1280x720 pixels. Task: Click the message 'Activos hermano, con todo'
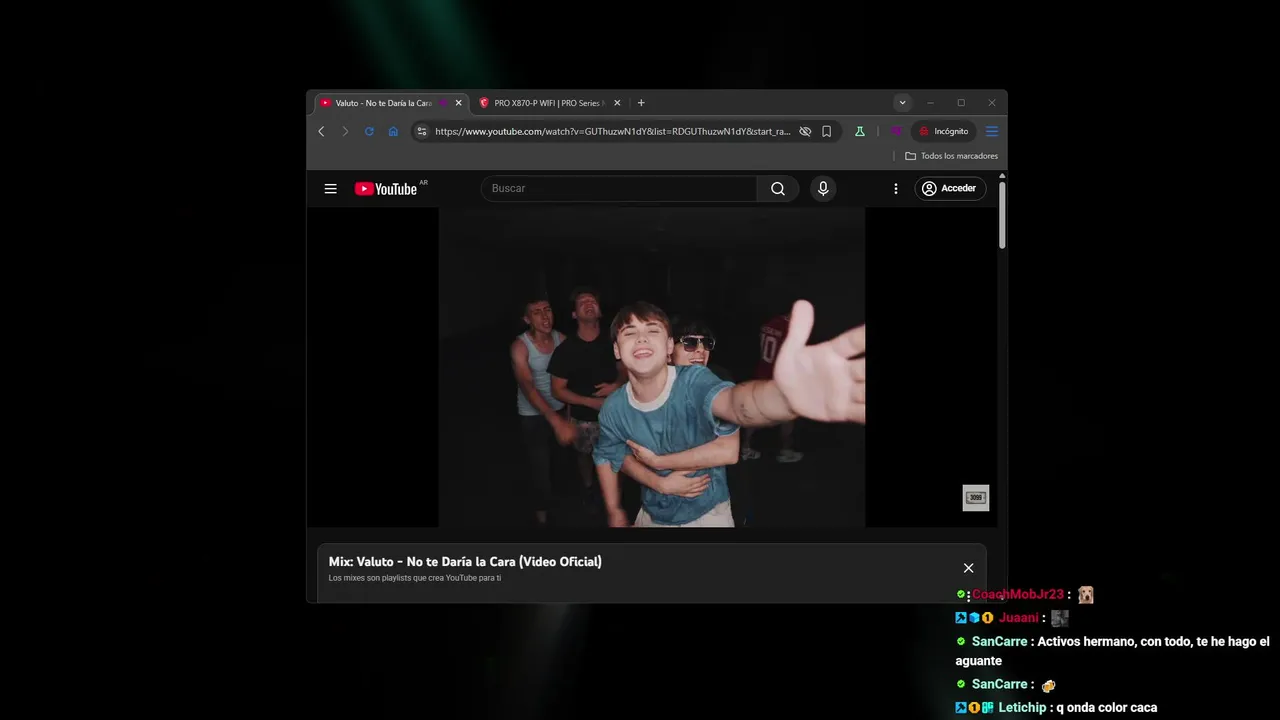pyautogui.click(x=1112, y=651)
